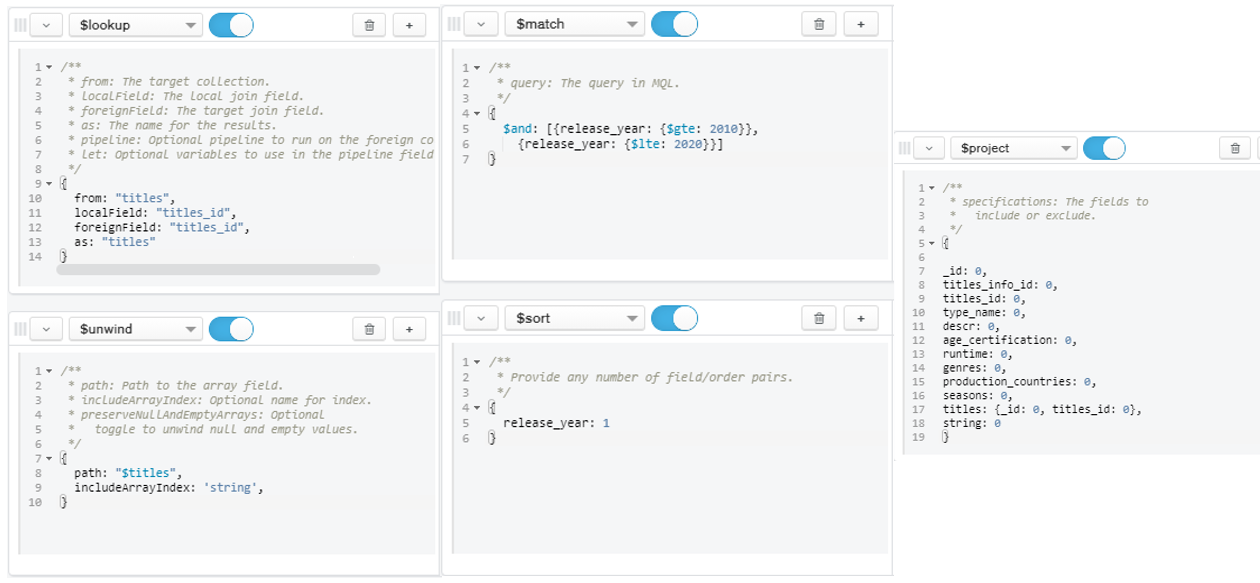Grab the $lookup stage drag handle
The height and width of the screenshot is (583, 1260).
20,25
